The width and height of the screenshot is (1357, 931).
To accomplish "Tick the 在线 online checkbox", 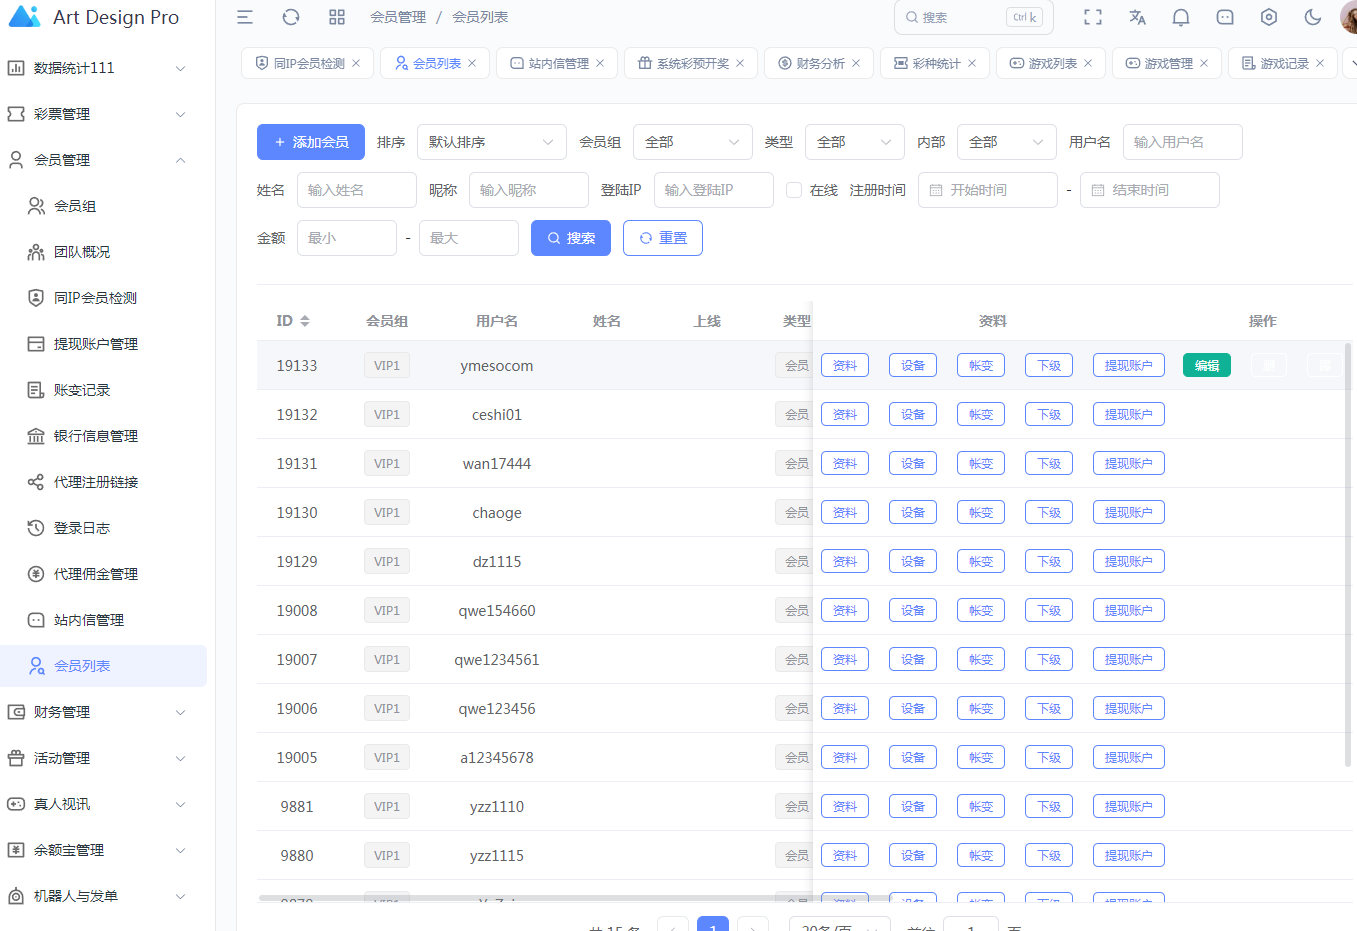I will (x=794, y=190).
